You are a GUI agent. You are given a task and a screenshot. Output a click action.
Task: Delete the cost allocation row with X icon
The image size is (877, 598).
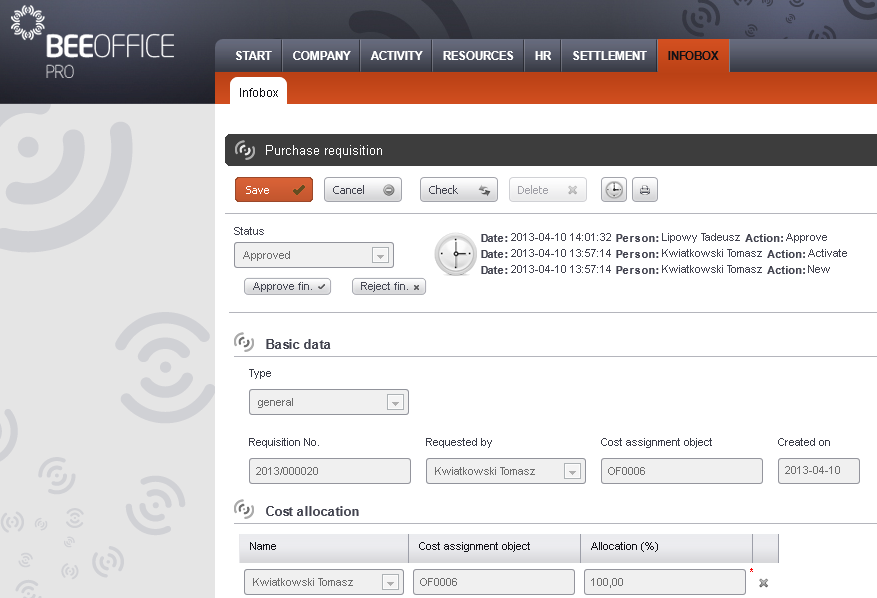tap(763, 583)
